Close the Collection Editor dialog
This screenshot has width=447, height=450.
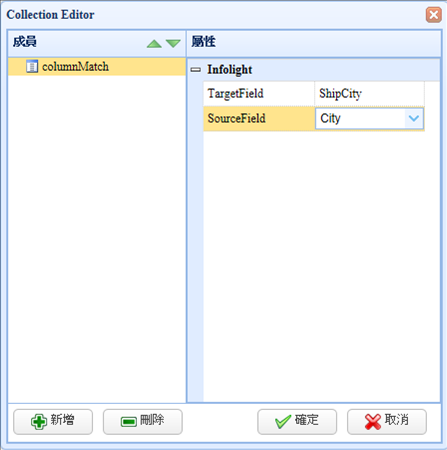tap(434, 15)
